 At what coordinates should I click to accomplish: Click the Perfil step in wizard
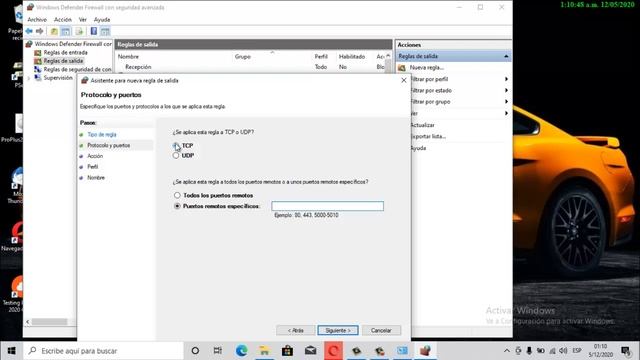click(93, 167)
